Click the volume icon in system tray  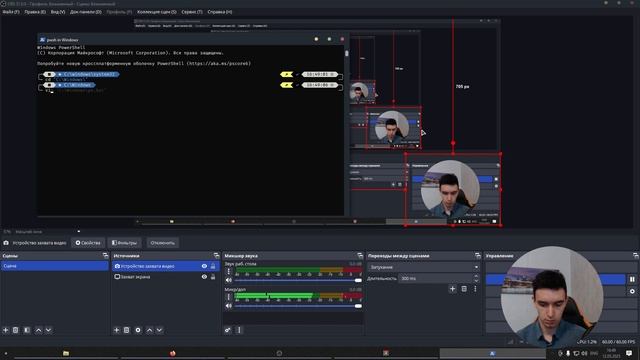click(584, 353)
